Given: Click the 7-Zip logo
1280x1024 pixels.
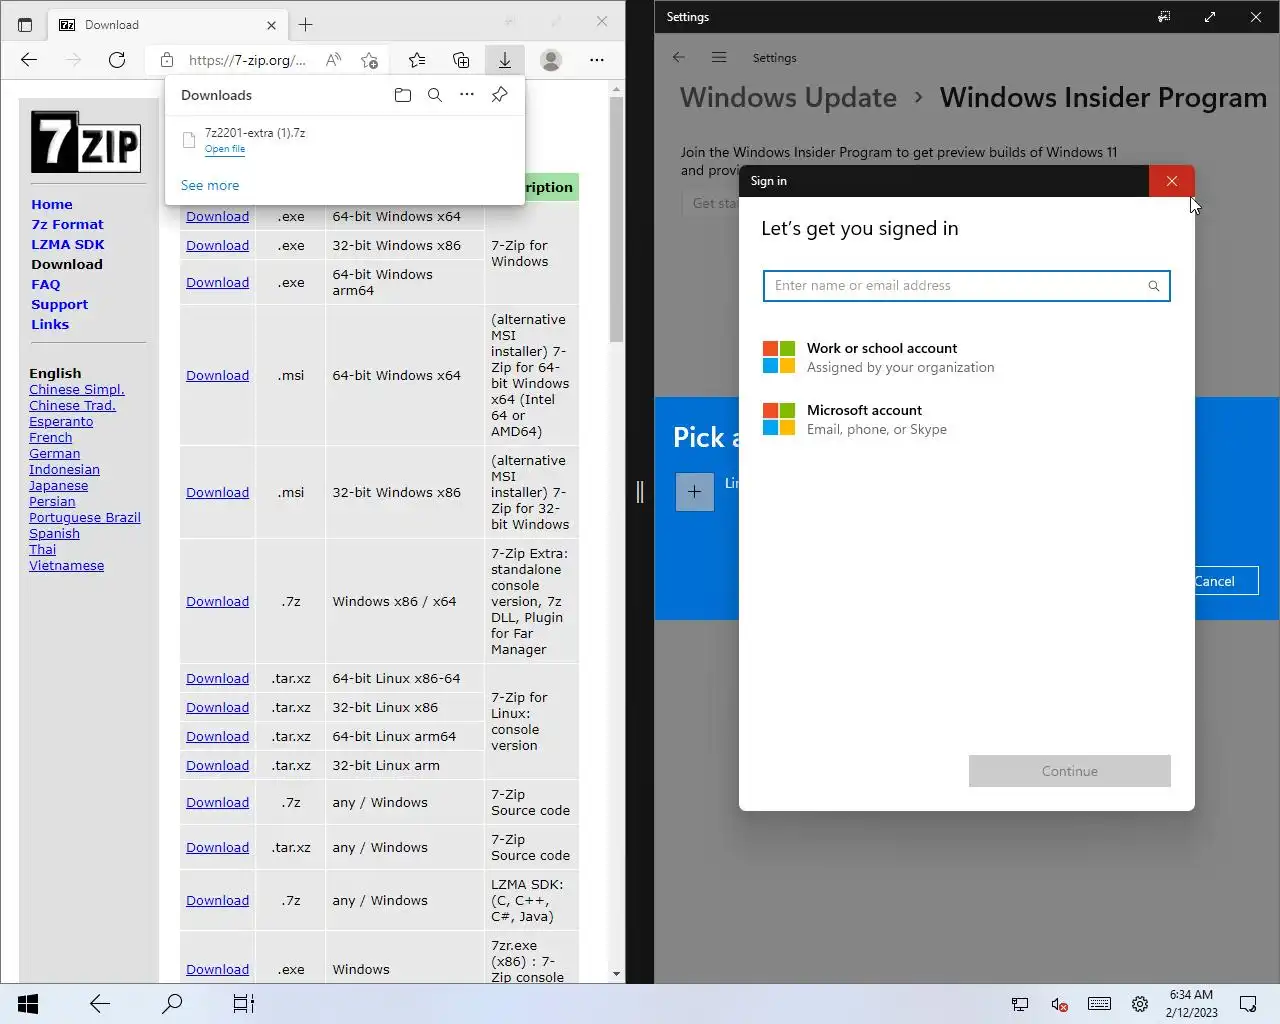Looking at the screenshot, I should 86,141.
